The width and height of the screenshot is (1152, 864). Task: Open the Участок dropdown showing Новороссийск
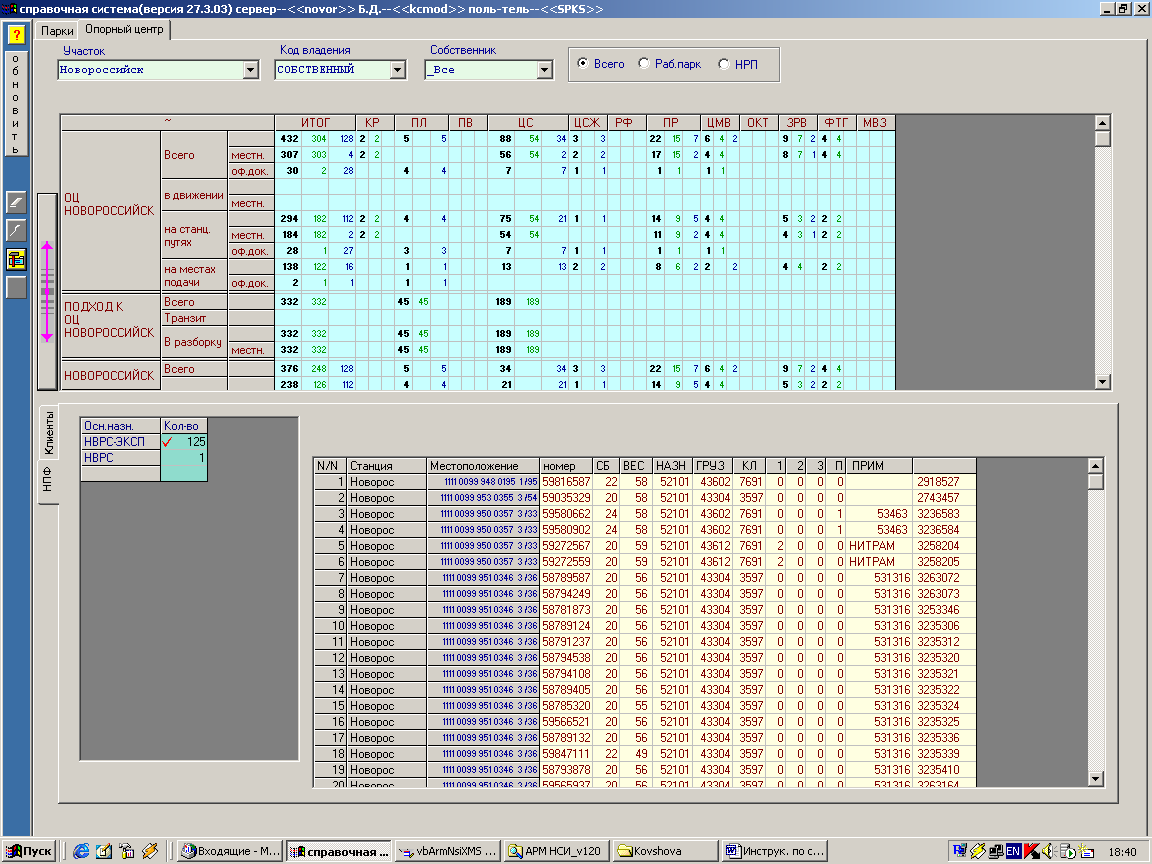click(251, 70)
